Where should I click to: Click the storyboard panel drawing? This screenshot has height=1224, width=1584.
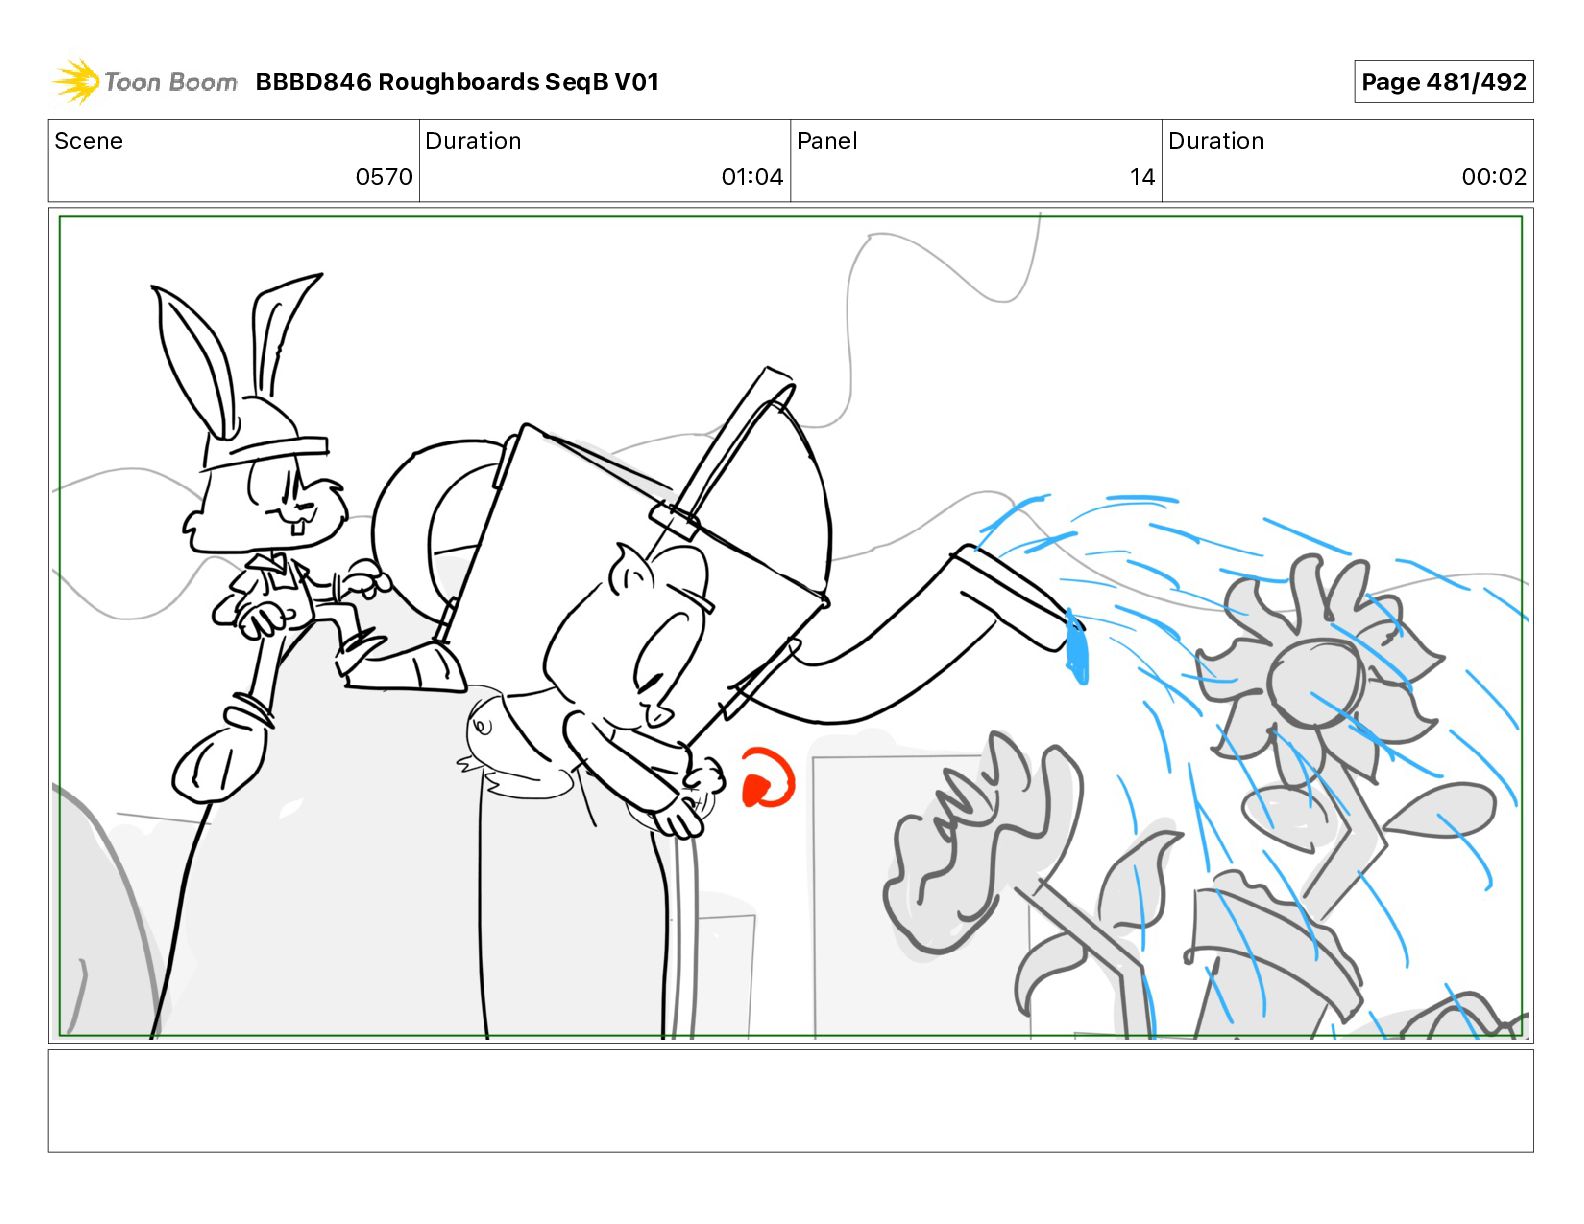pyautogui.click(x=790, y=626)
